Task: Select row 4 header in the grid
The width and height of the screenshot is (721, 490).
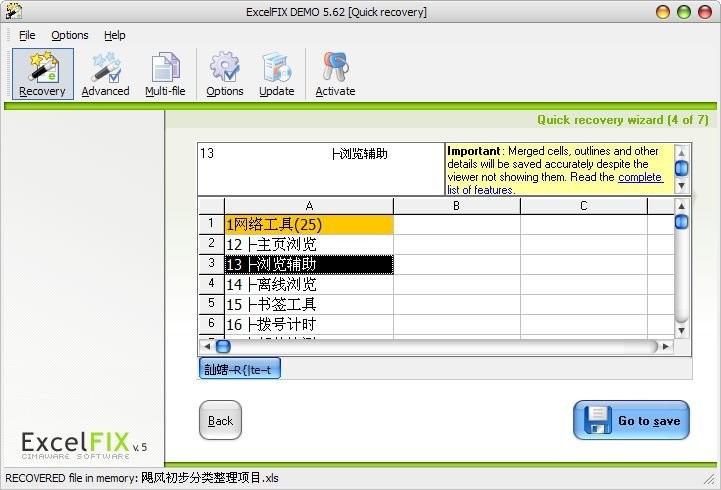Action: pos(211,284)
